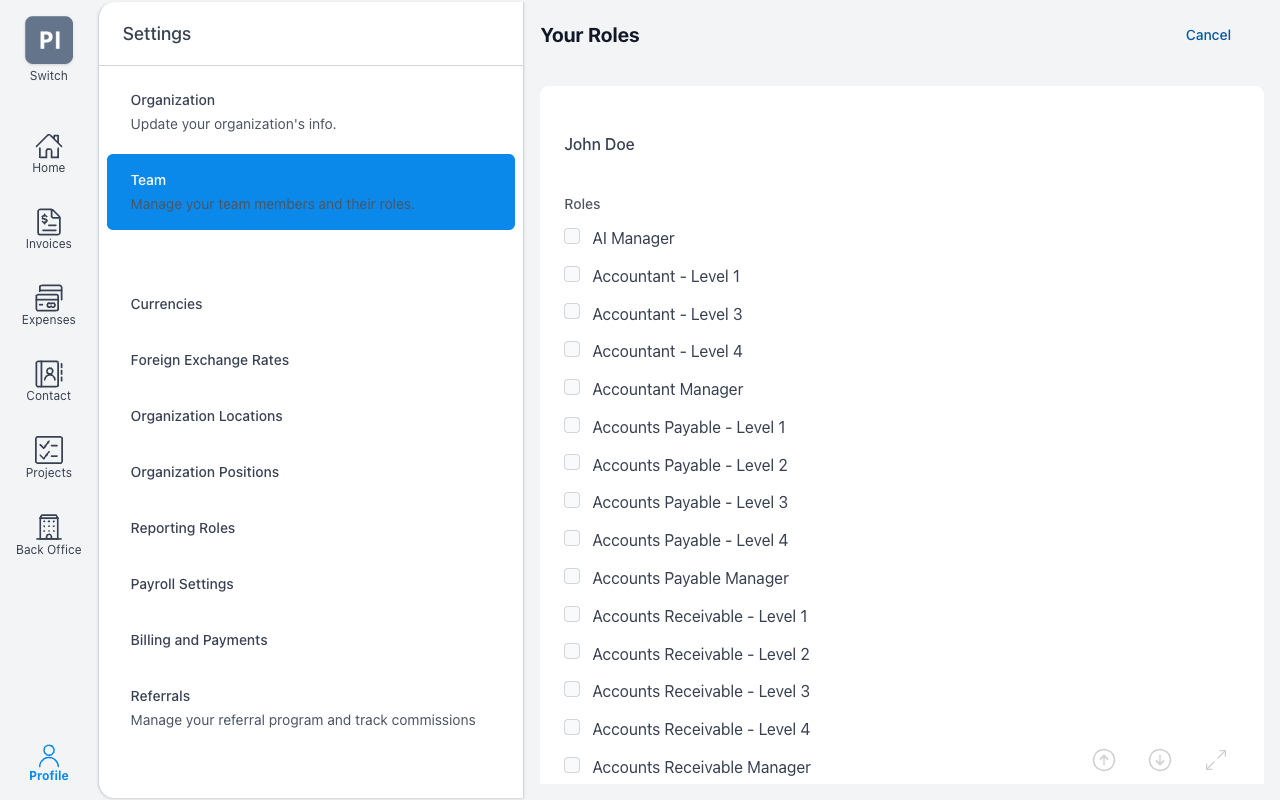Screen dimensions: 1280x800
Task: Select Accounts Receivable - Level 3 checkbox
Action: pyautogui.click(x=572, y=690)
